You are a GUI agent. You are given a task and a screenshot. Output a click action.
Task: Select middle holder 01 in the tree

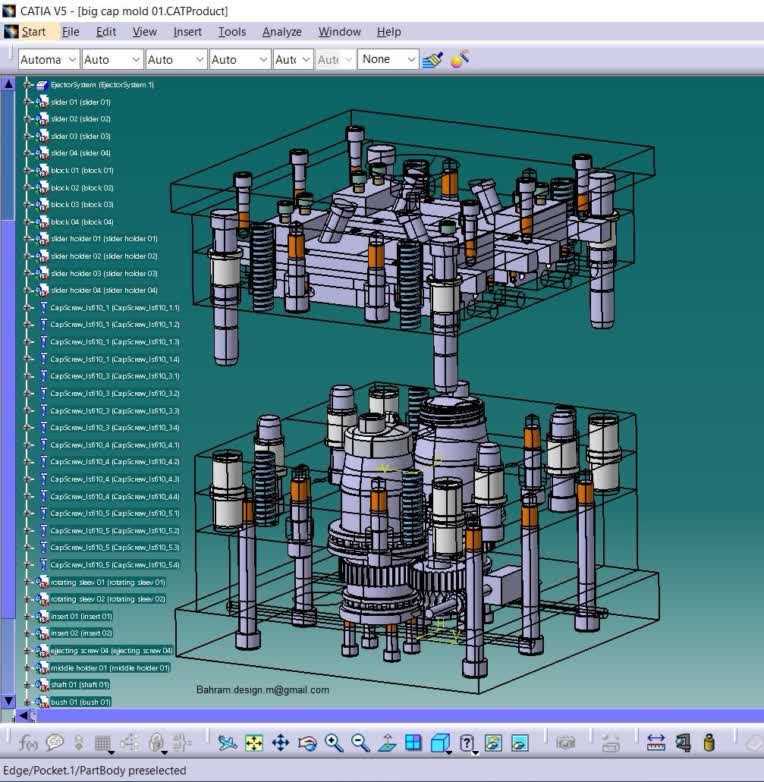point(110,668)
